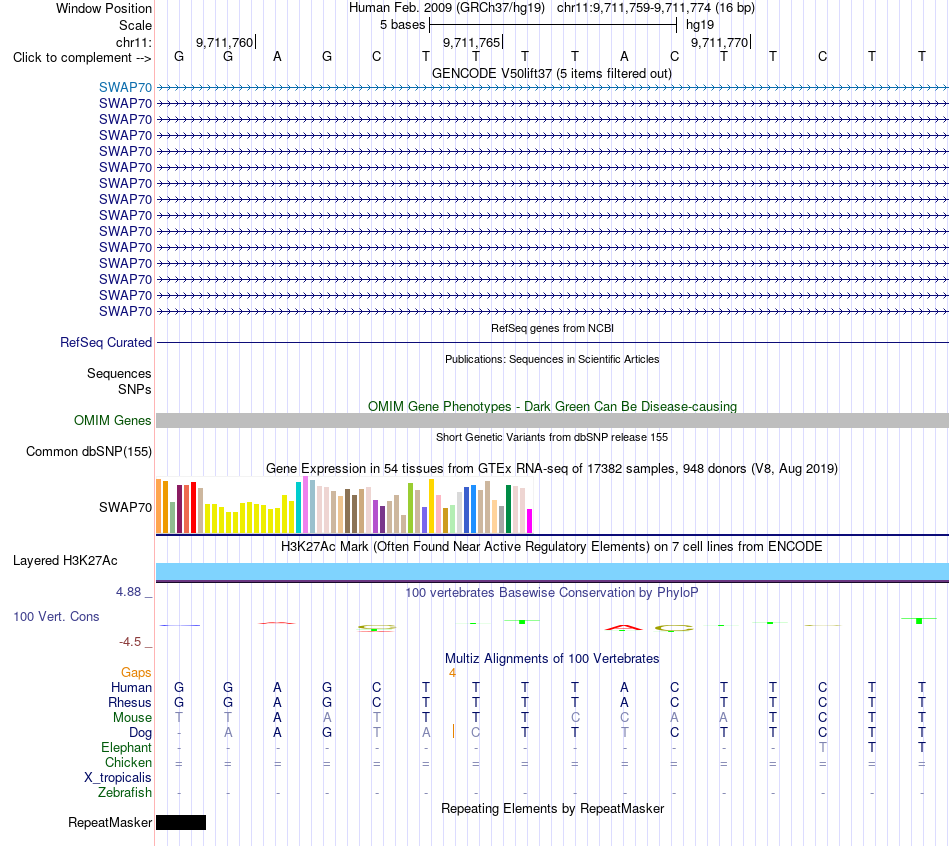The image size is (950, 846).
Task: Click the 100 Vert. Cons label
Action: click(x=56, y=616)
